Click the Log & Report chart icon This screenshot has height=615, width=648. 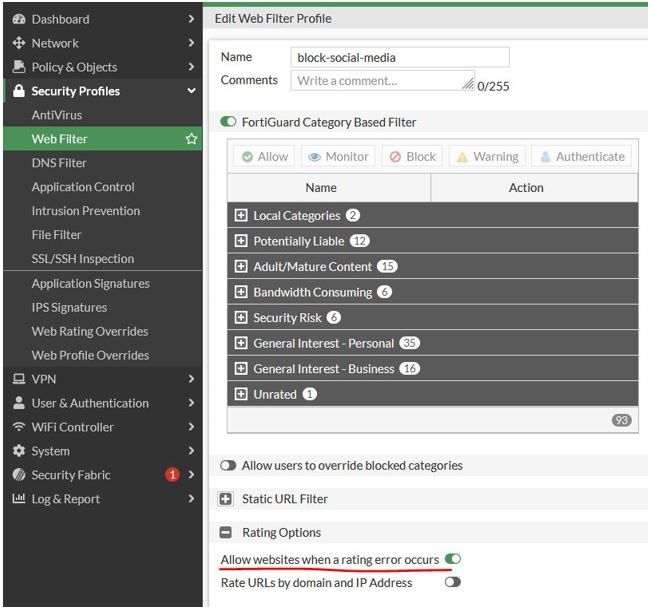(18, 499)
